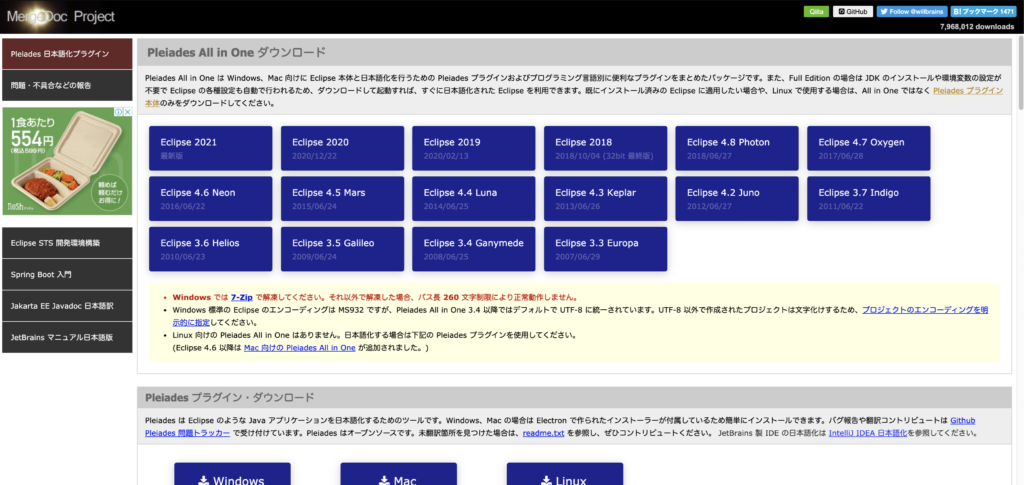Choose the Eclipse 4.3 Keplar tile
The image size is (1024, 485).
pos(605,198)
